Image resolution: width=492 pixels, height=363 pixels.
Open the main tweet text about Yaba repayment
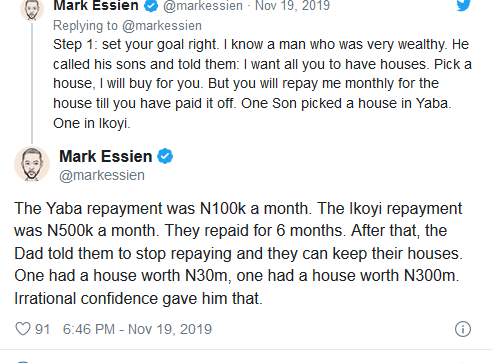tap(238, 253)
